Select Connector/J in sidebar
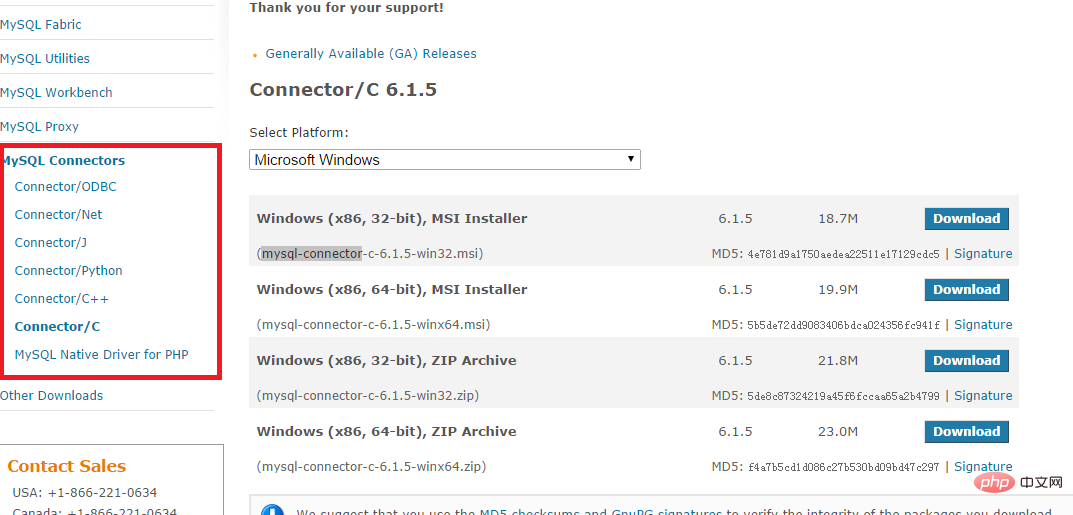 51,243
